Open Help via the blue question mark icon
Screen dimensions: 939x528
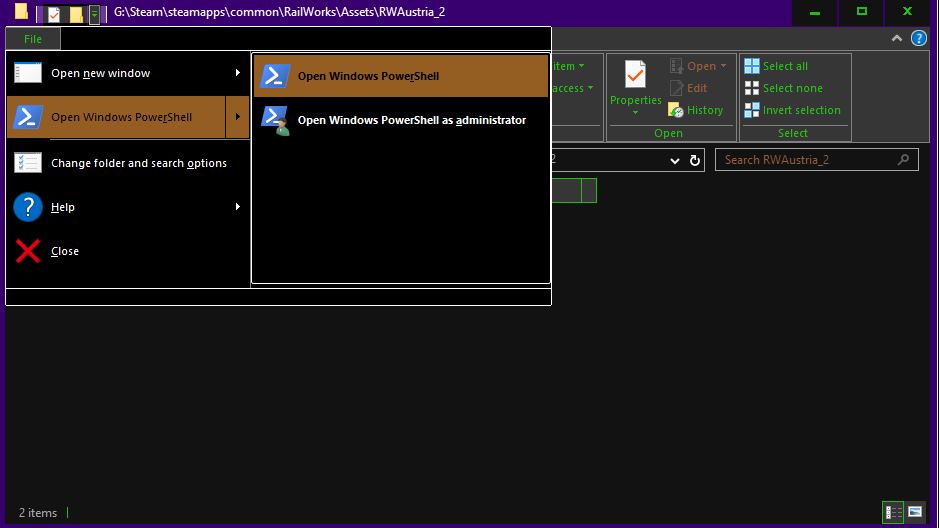919,38
